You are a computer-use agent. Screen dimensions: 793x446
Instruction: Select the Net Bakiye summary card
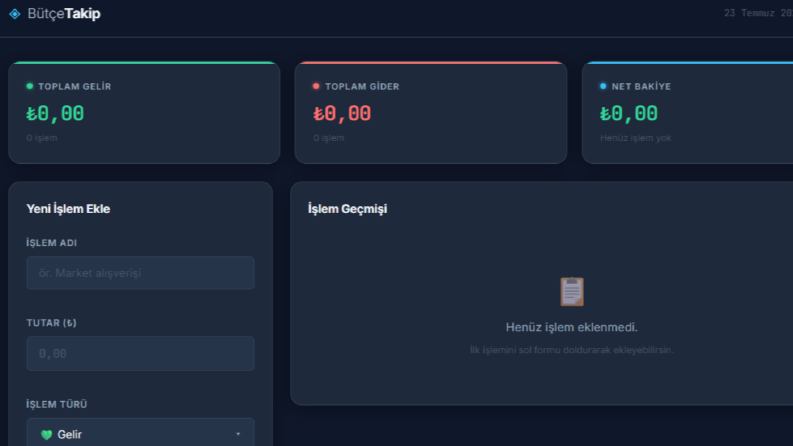[x=688, y=112]
